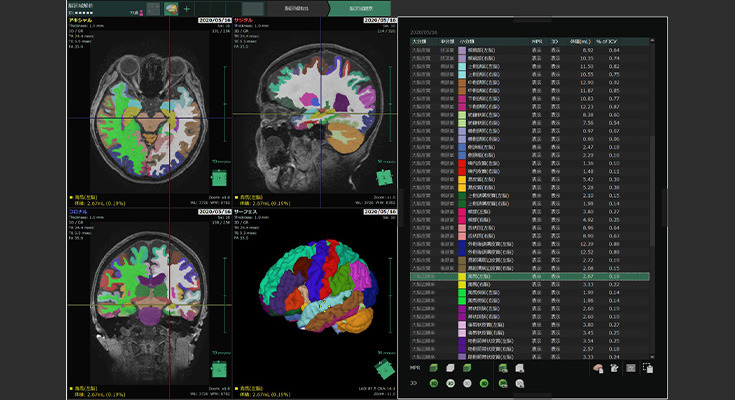Click the clipboard copy icon at bottom right
This screenshot has width=735, height=400.
pyautogui.click(x=648, y=369)
